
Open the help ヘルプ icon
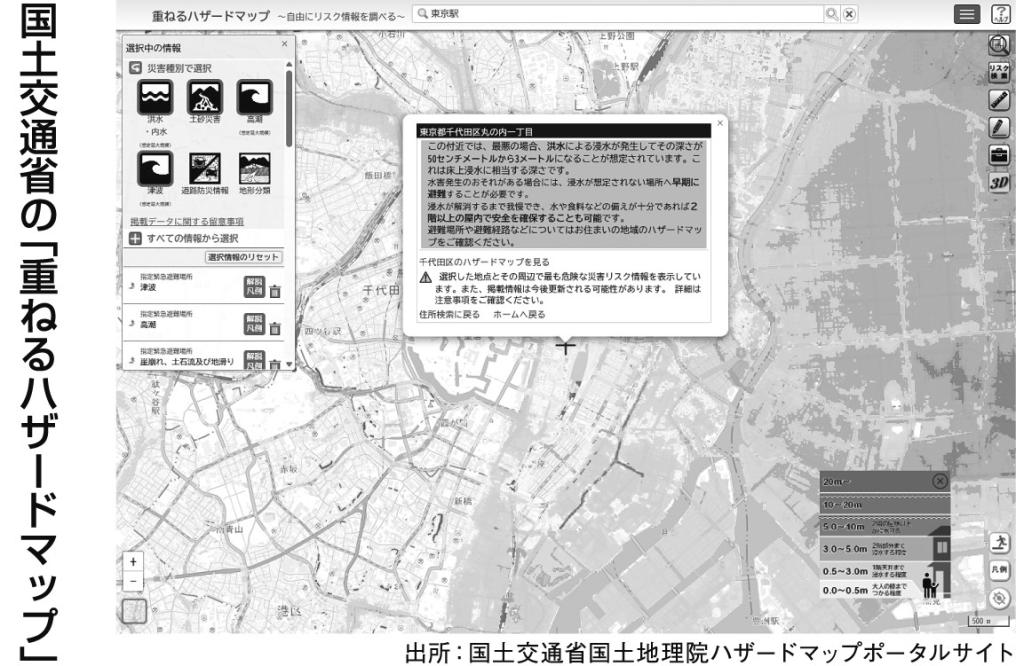click(1000, 16)
